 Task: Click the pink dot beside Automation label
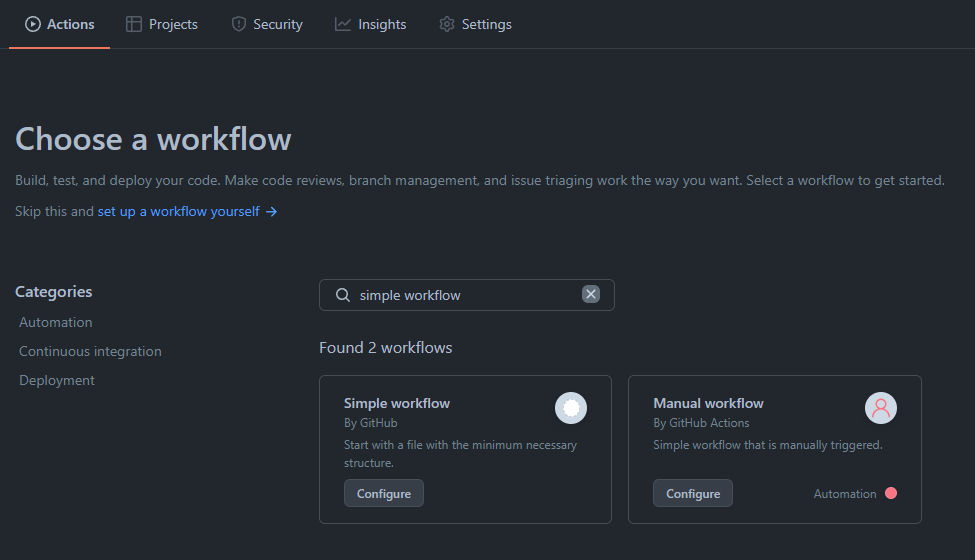tap(891, 493)
